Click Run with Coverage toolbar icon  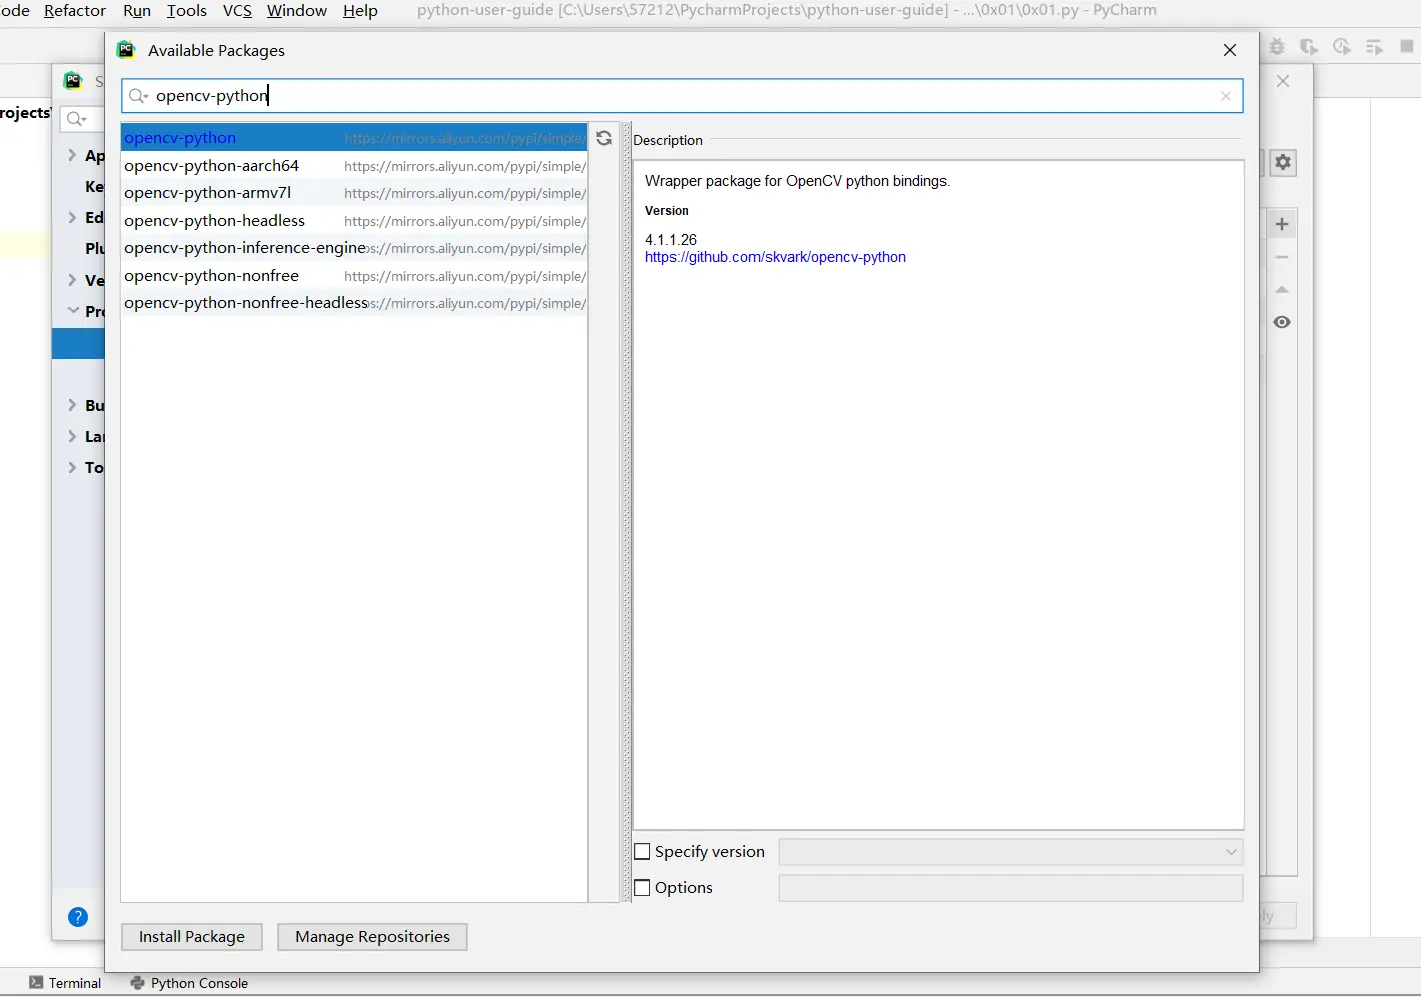click(1309, 47)
